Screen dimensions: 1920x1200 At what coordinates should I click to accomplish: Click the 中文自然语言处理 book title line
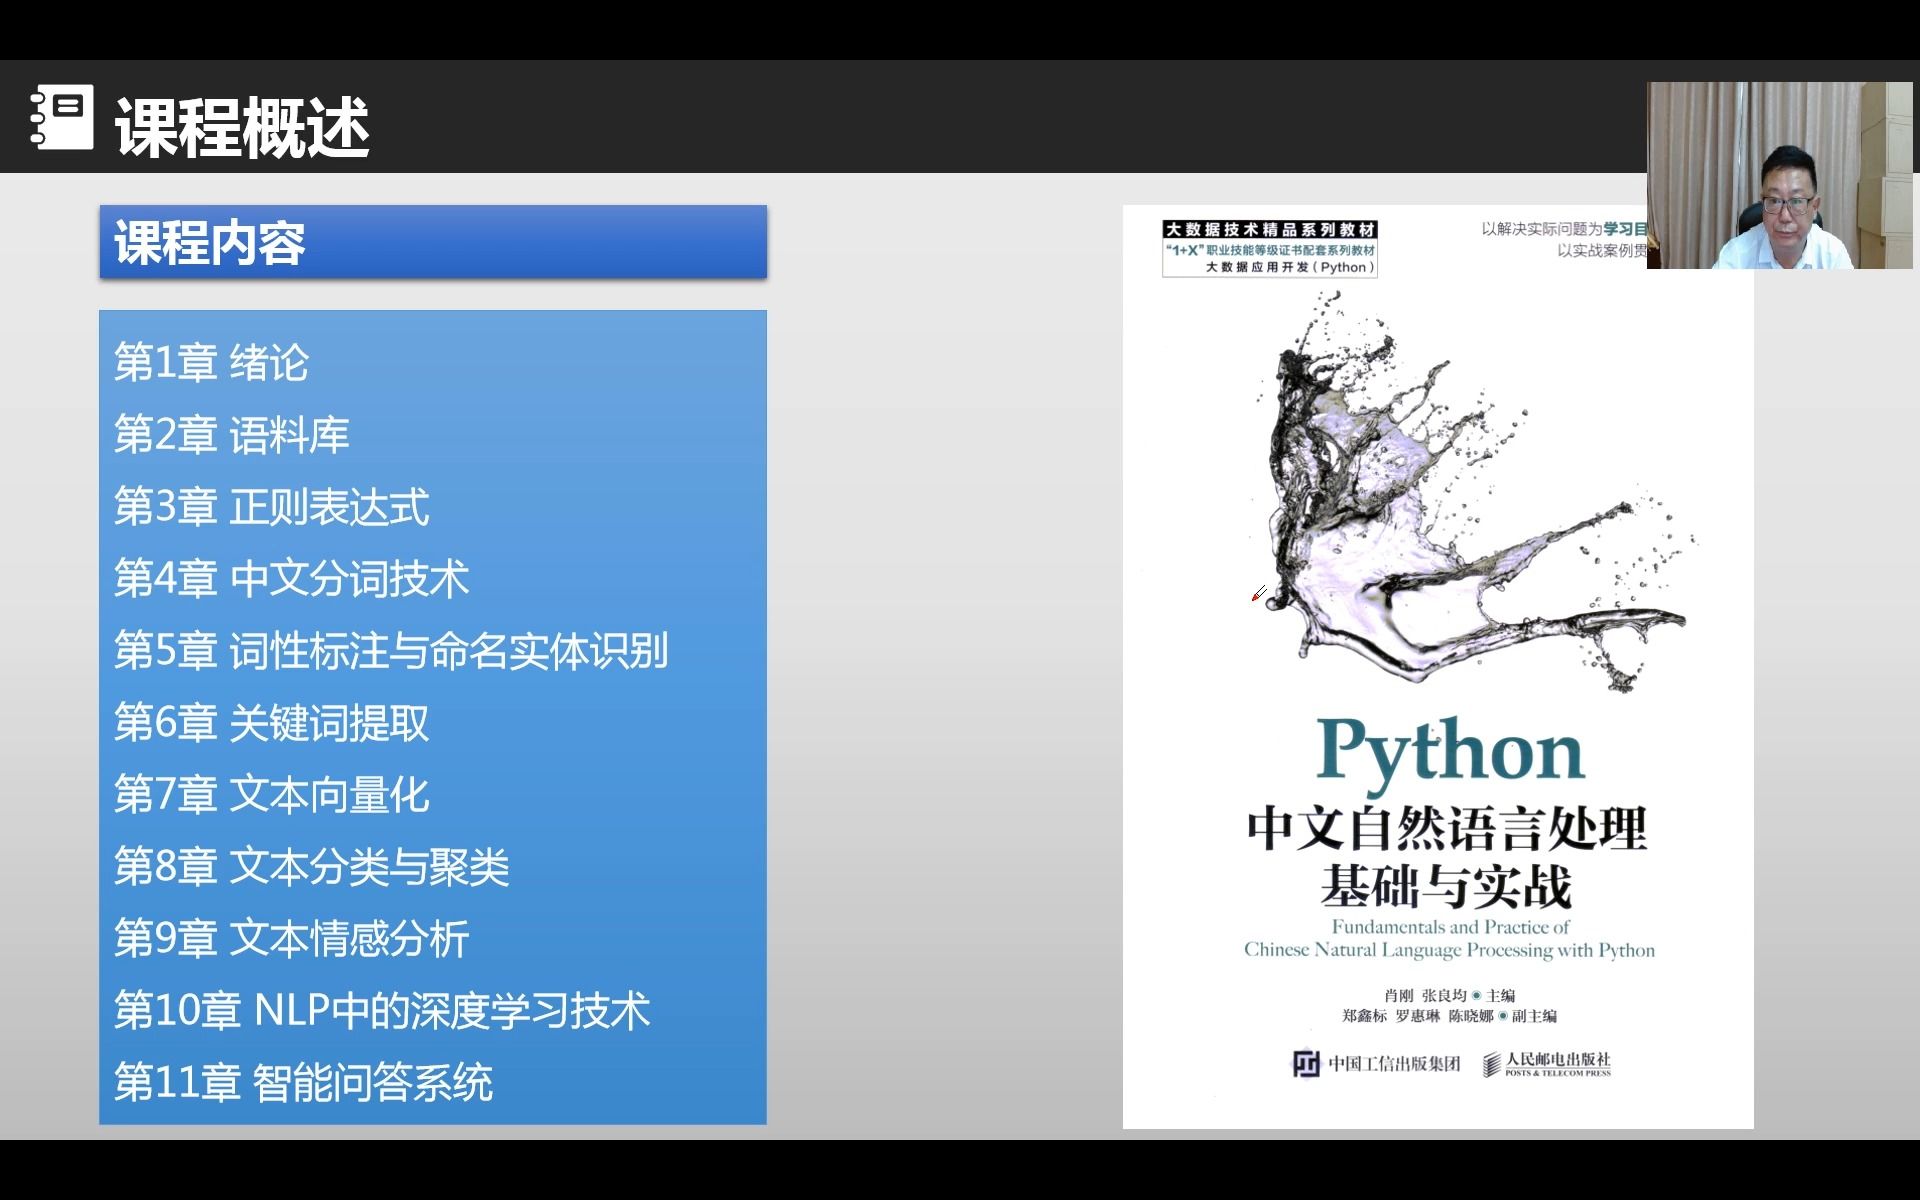tap(1447, 829)
